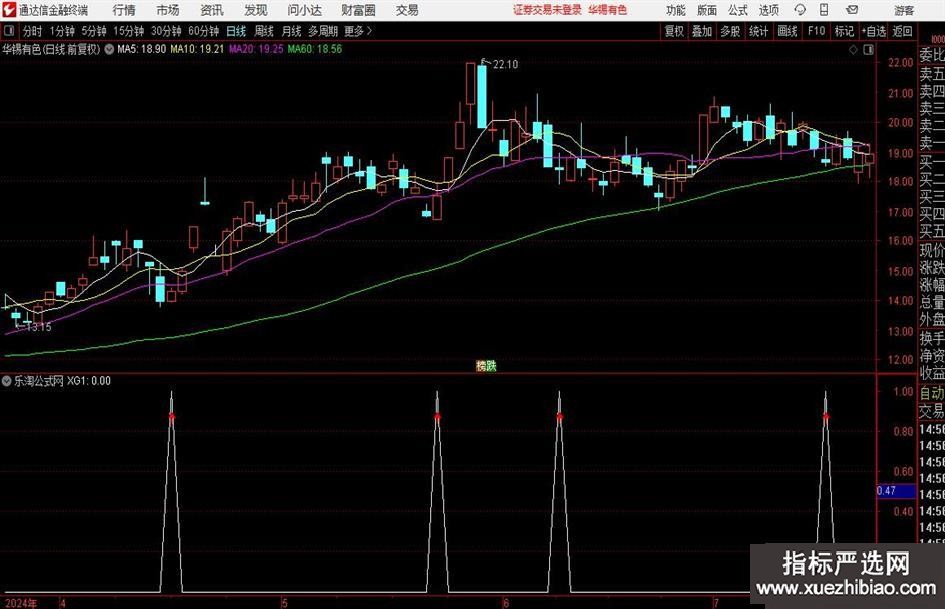The height and width of the screenshot is (609, 945).
Task: Click the 标记 toolbar button
Action: (844, 31)
